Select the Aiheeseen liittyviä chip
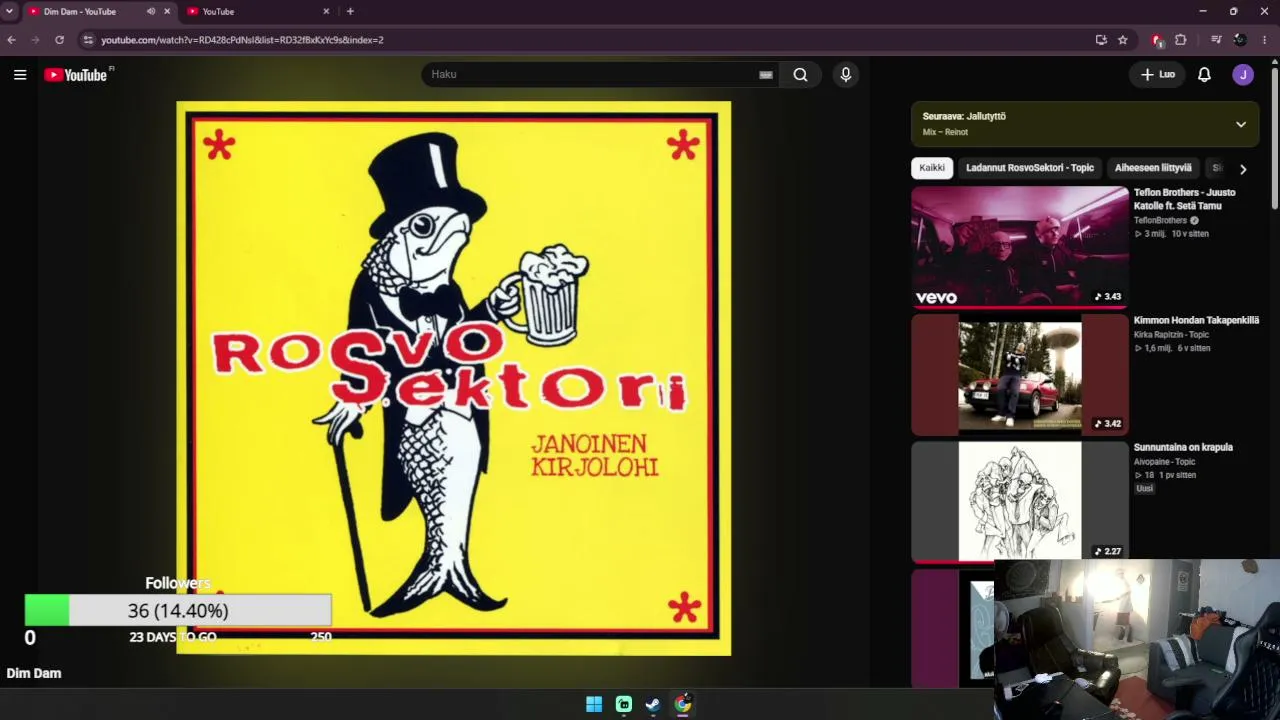 coord(1153,168)
